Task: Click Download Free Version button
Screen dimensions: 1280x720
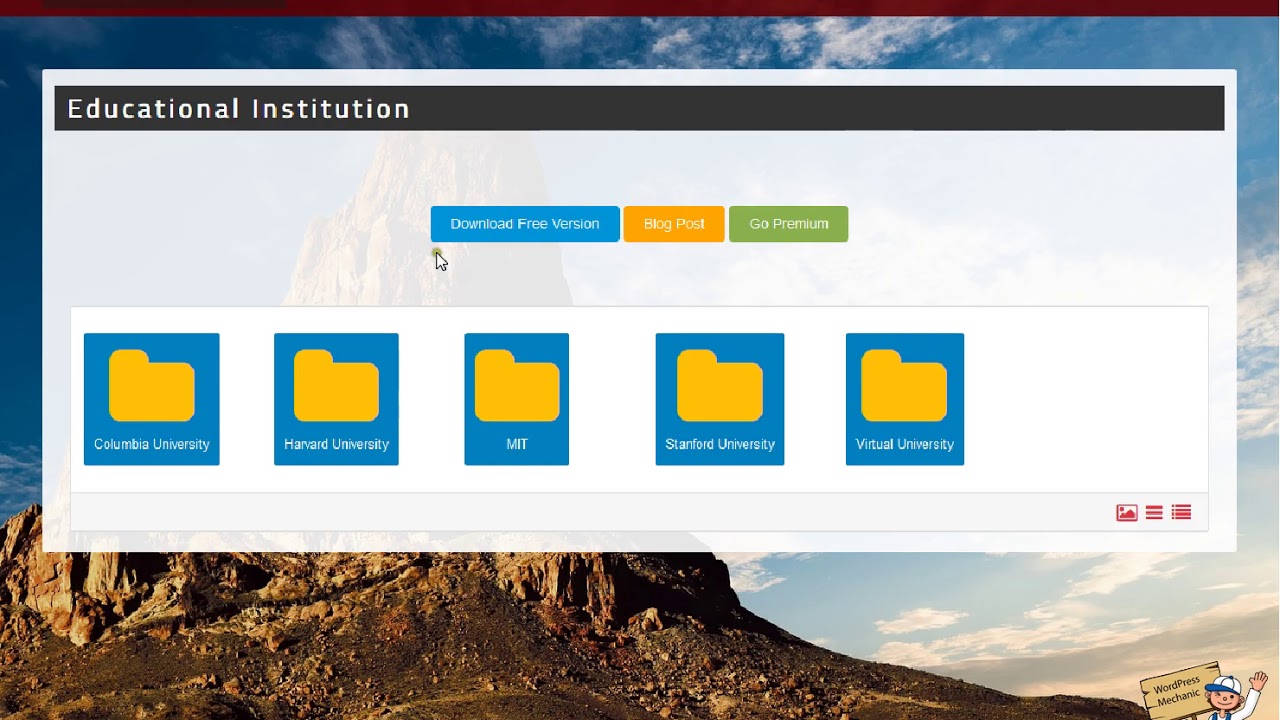Action: (525, 224)
